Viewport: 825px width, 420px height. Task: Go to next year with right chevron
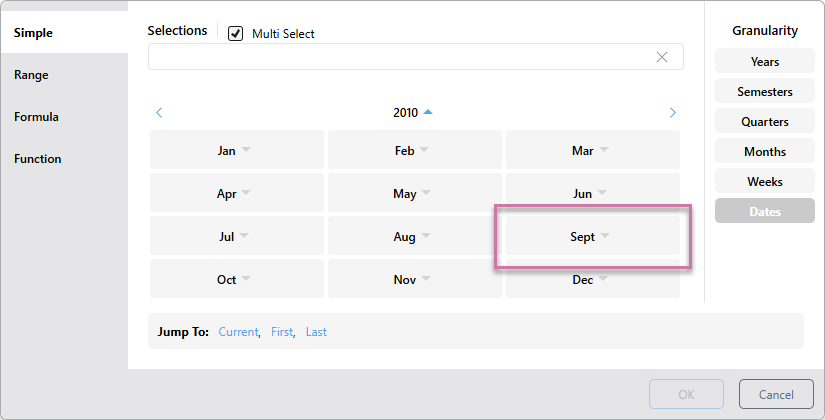point(672,113)
